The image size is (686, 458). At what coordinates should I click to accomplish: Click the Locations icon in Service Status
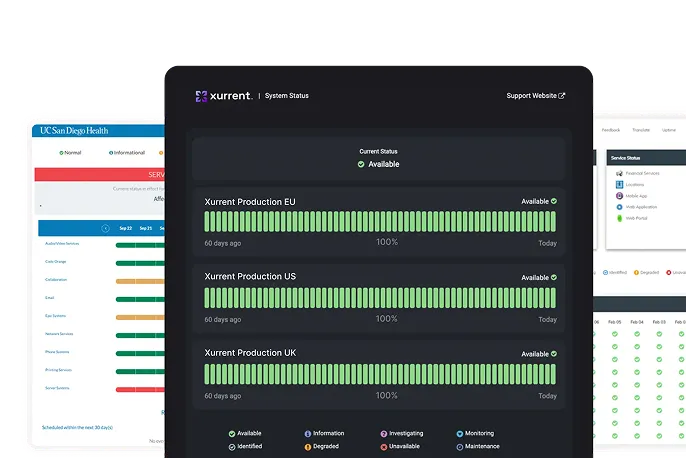click(x=619, y=185)
